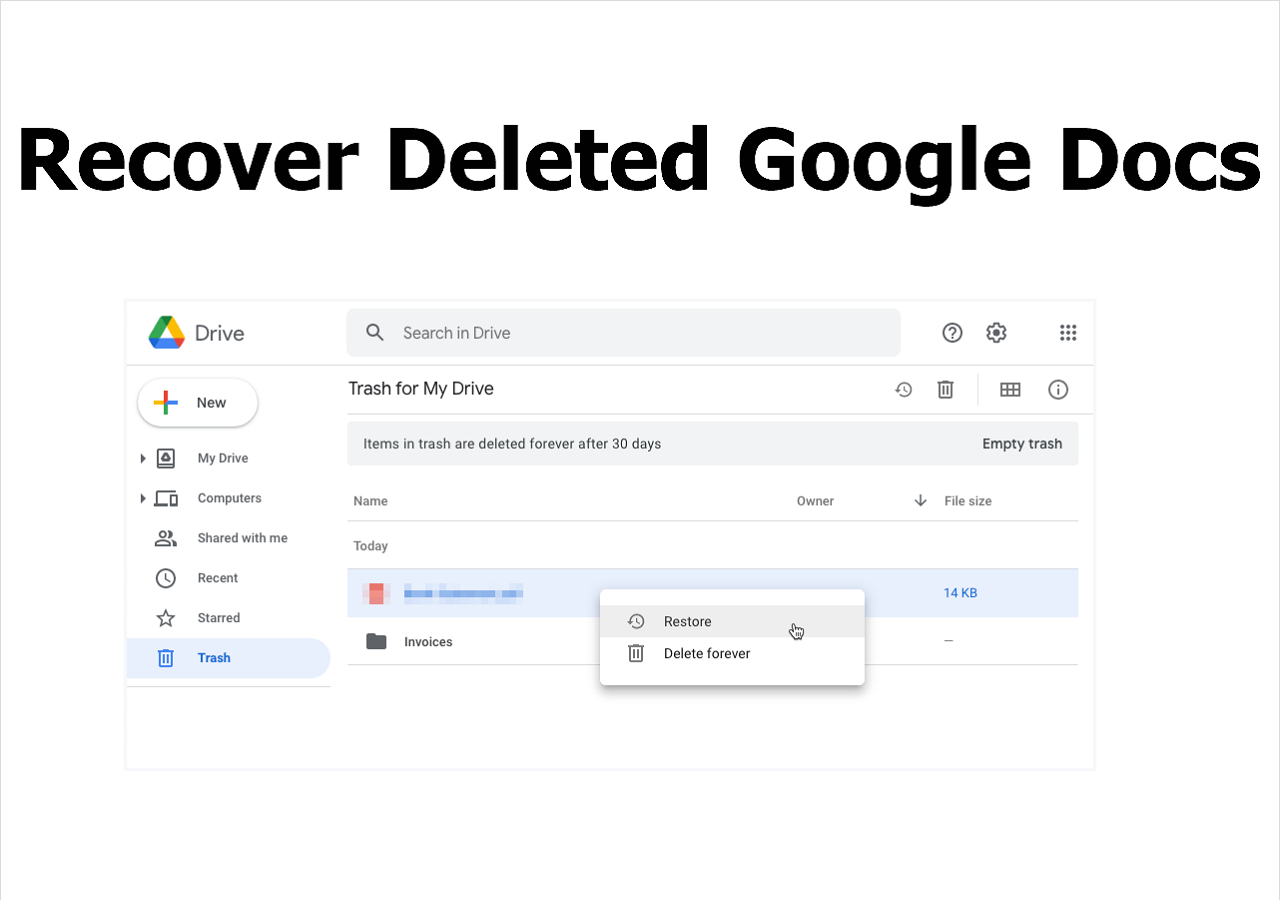Click the search magnifier icon

[x=375, y=333]
